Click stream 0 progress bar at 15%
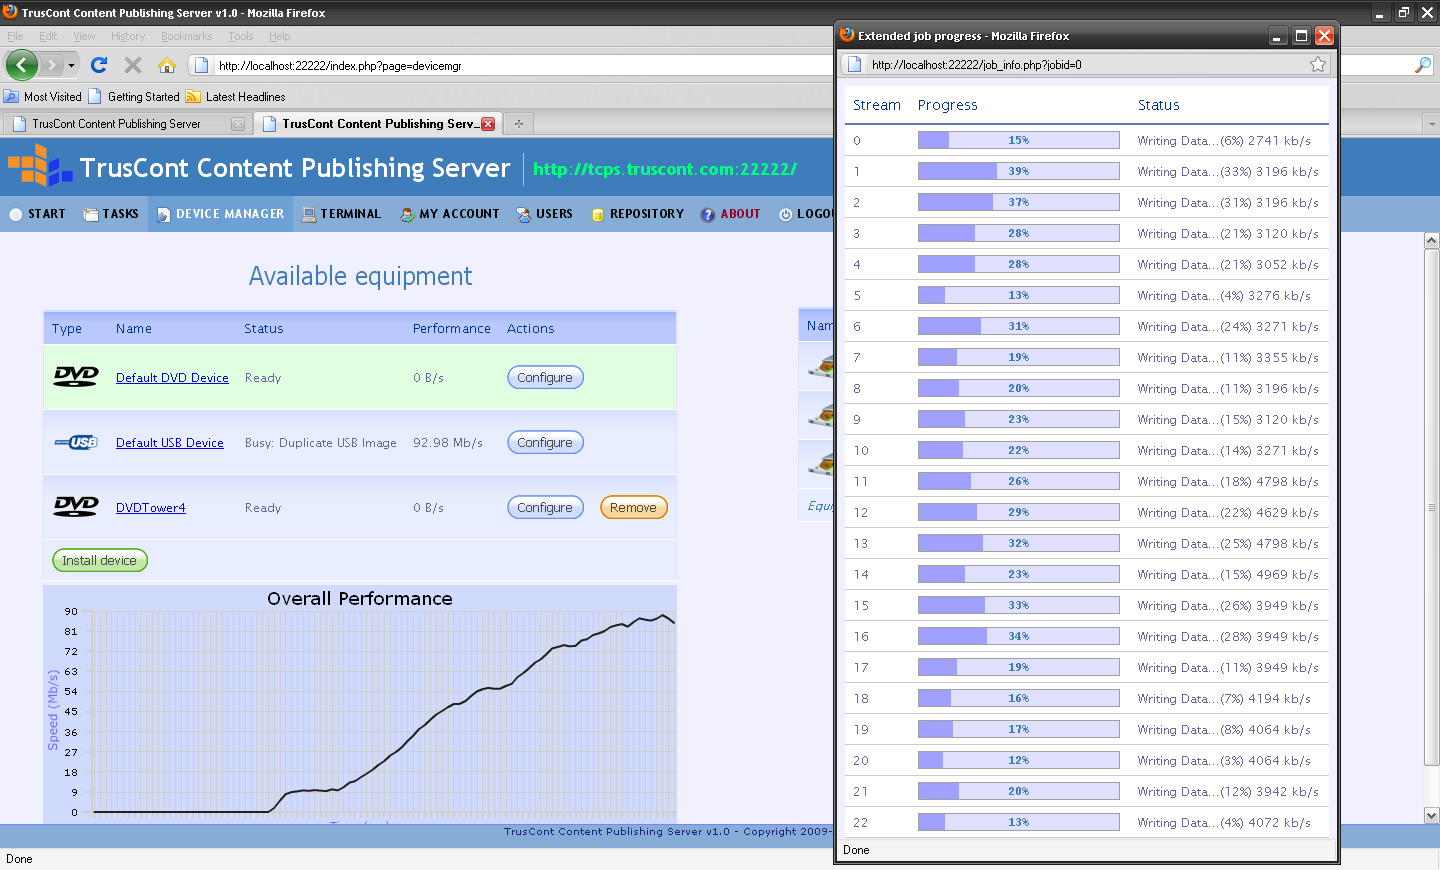 [1018, 141]
